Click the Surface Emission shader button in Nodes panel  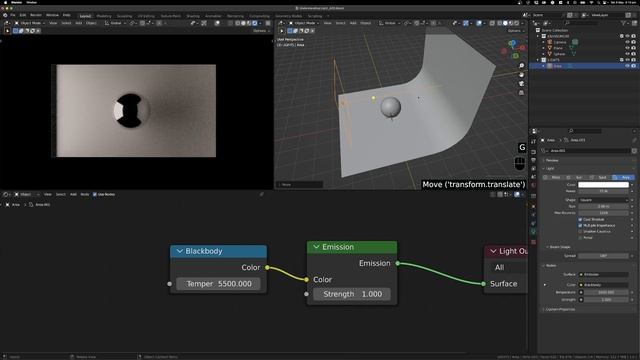coord(603,274)
